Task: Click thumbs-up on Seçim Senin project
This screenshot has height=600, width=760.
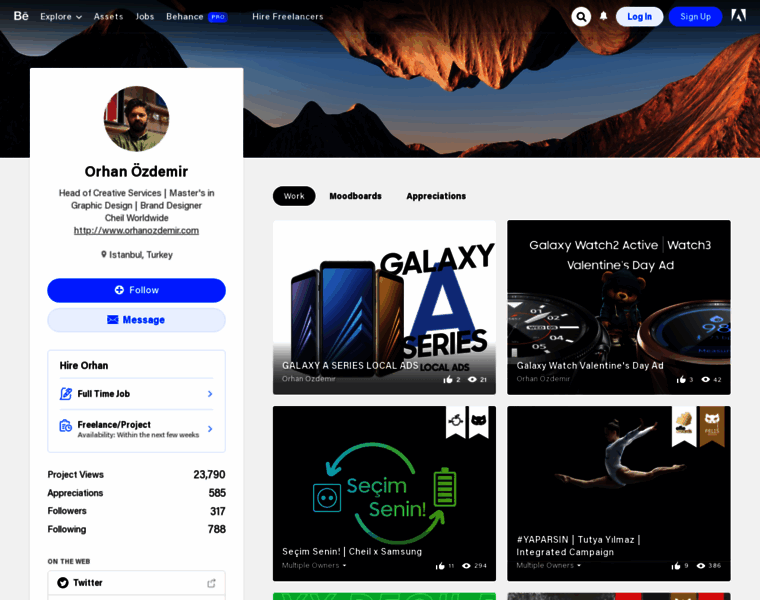Action: pos(440,566)
